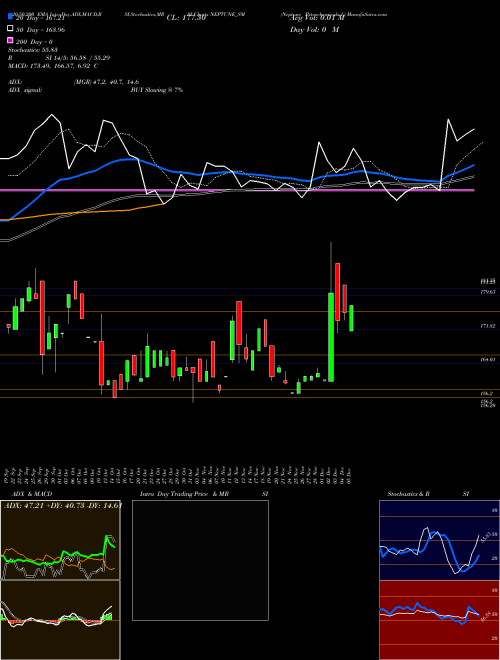The height and width of the screenshot is (660, 500).
Task: Select the '200 Day = 0' label
Action: point(34,42)
